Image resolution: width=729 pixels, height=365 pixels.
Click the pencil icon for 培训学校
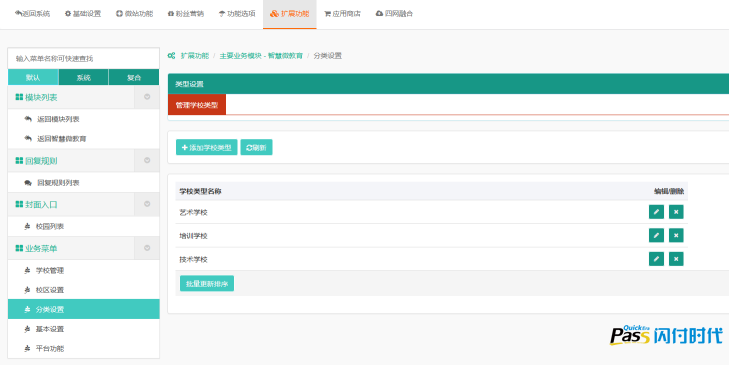pos(656,235)
